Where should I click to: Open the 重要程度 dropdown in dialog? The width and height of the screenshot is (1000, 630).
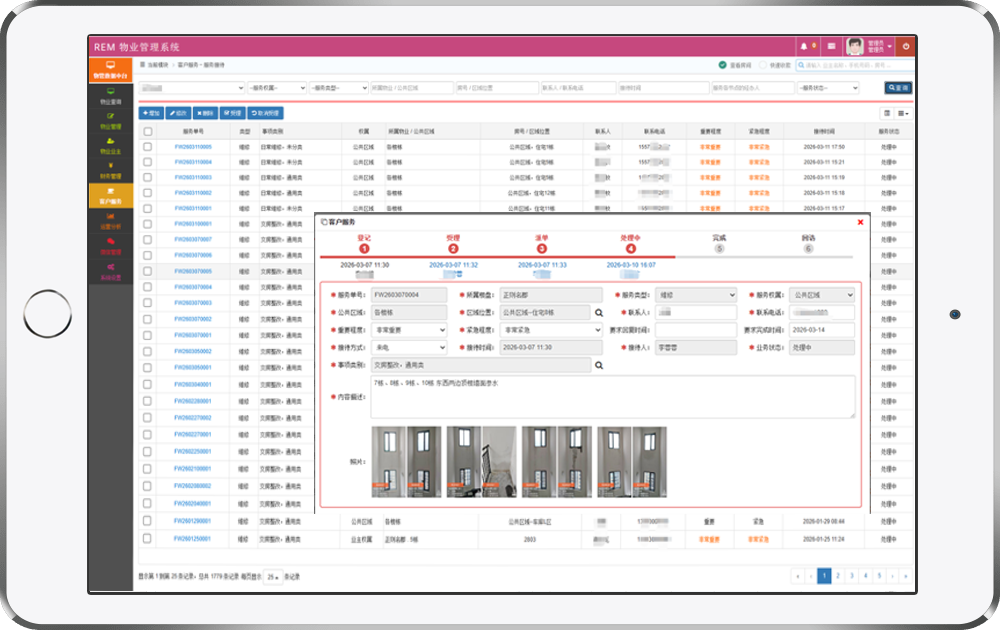point(409,330)
